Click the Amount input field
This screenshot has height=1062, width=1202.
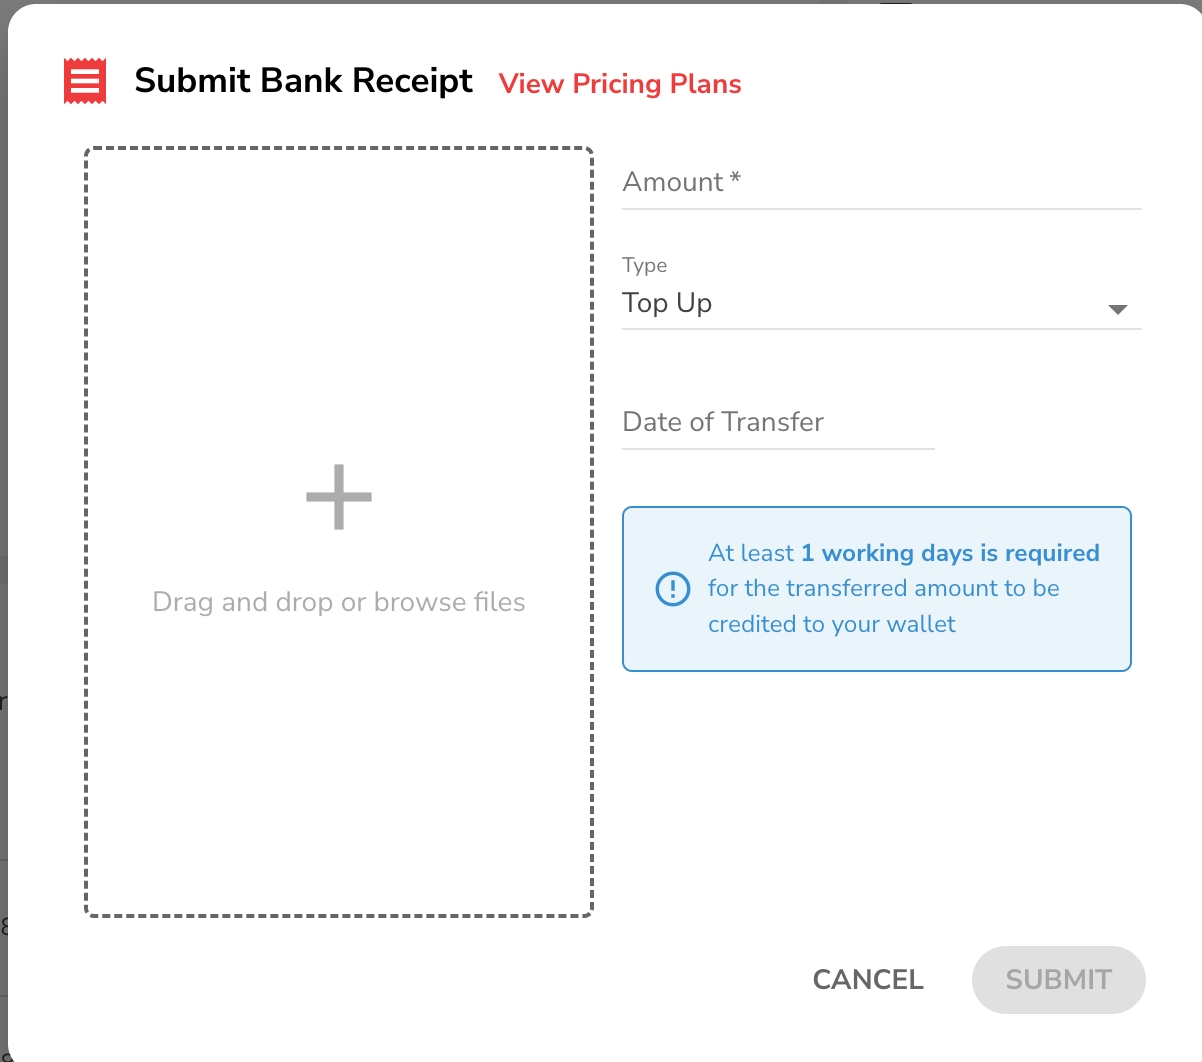pos(880,183)
